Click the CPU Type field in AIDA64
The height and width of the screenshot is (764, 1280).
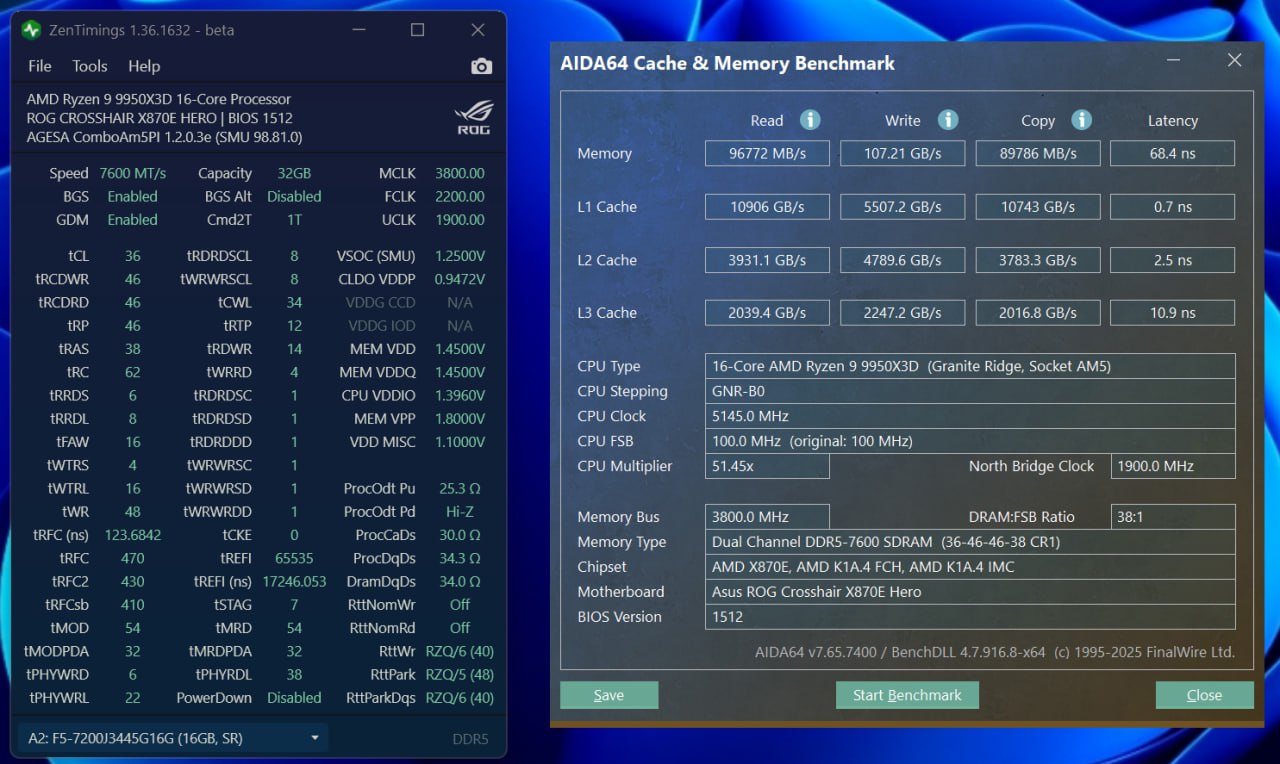(x=970, y=366)
